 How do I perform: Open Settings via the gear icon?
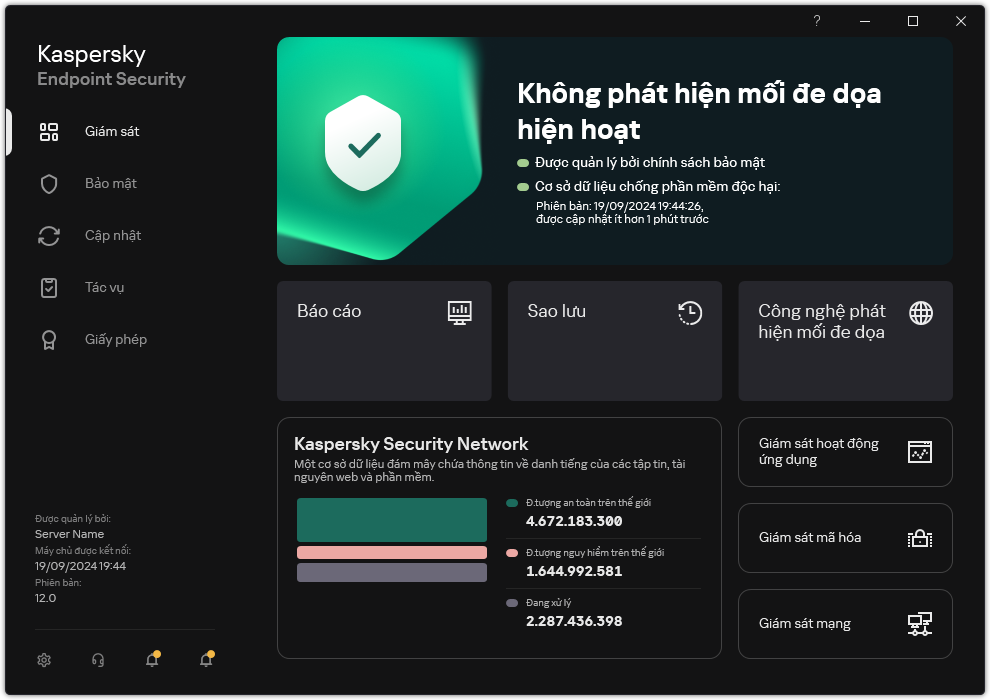[x=44, y=660]
